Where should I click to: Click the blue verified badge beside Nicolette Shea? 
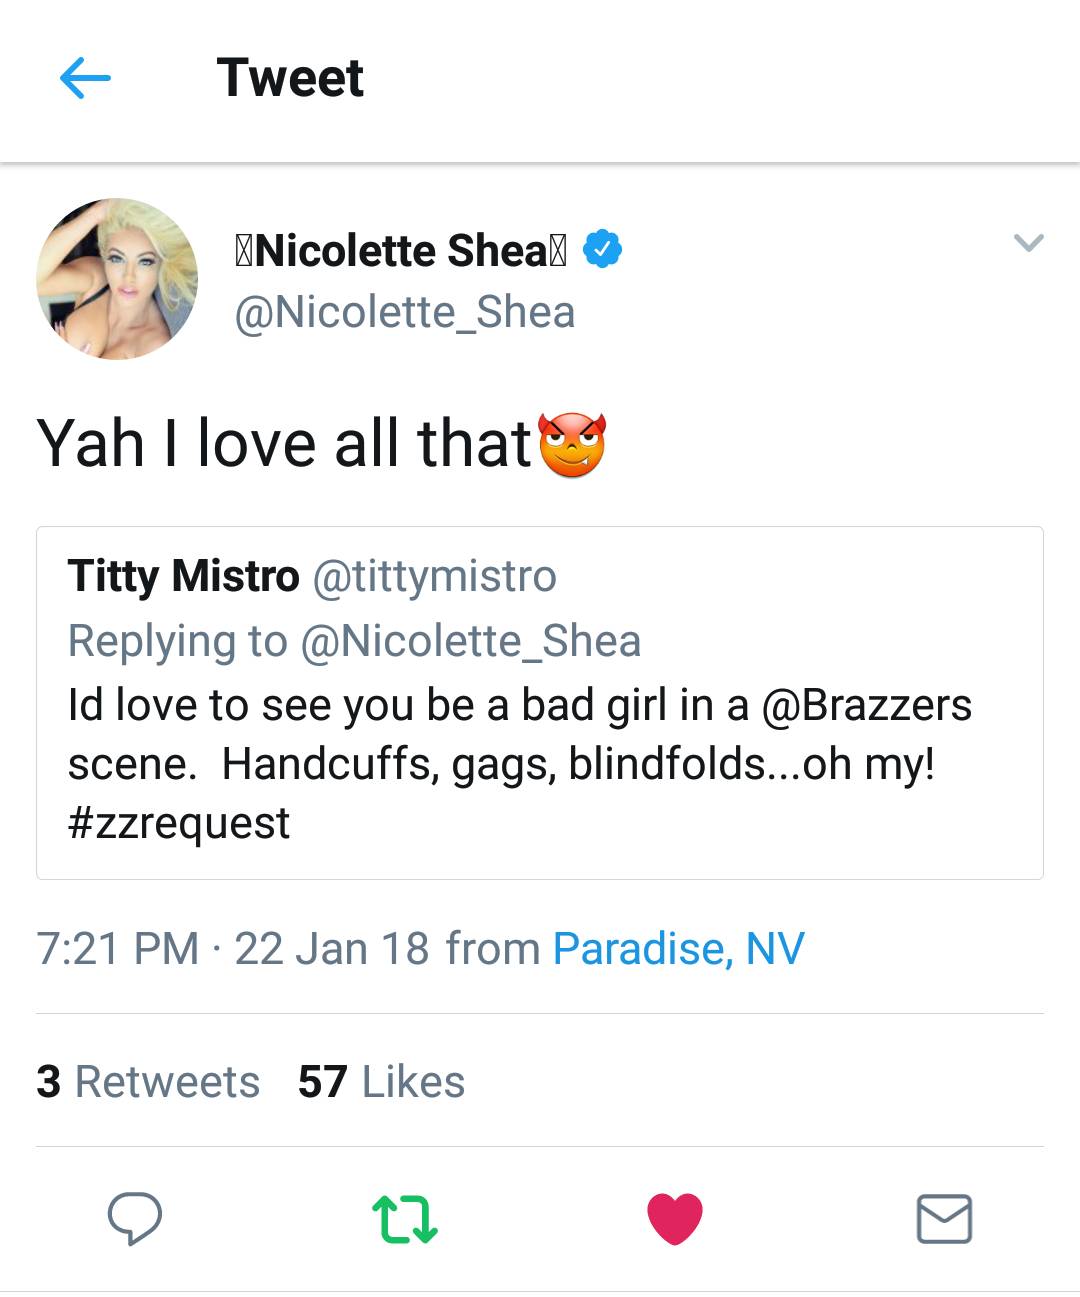604,249
